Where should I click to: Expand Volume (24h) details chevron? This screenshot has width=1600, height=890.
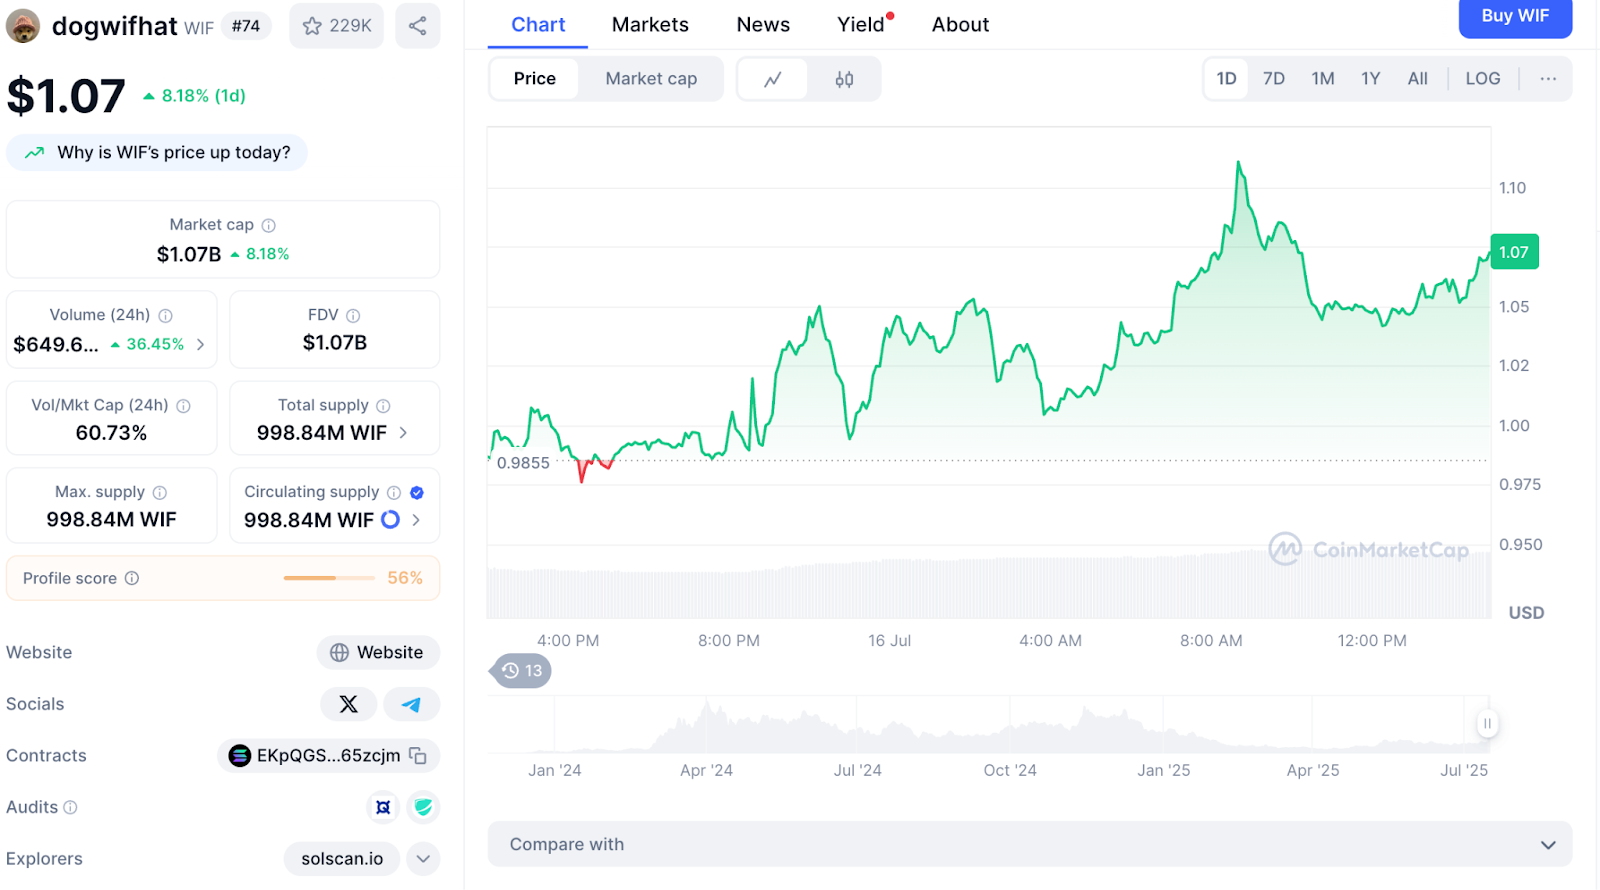click(x=201, y=345)
